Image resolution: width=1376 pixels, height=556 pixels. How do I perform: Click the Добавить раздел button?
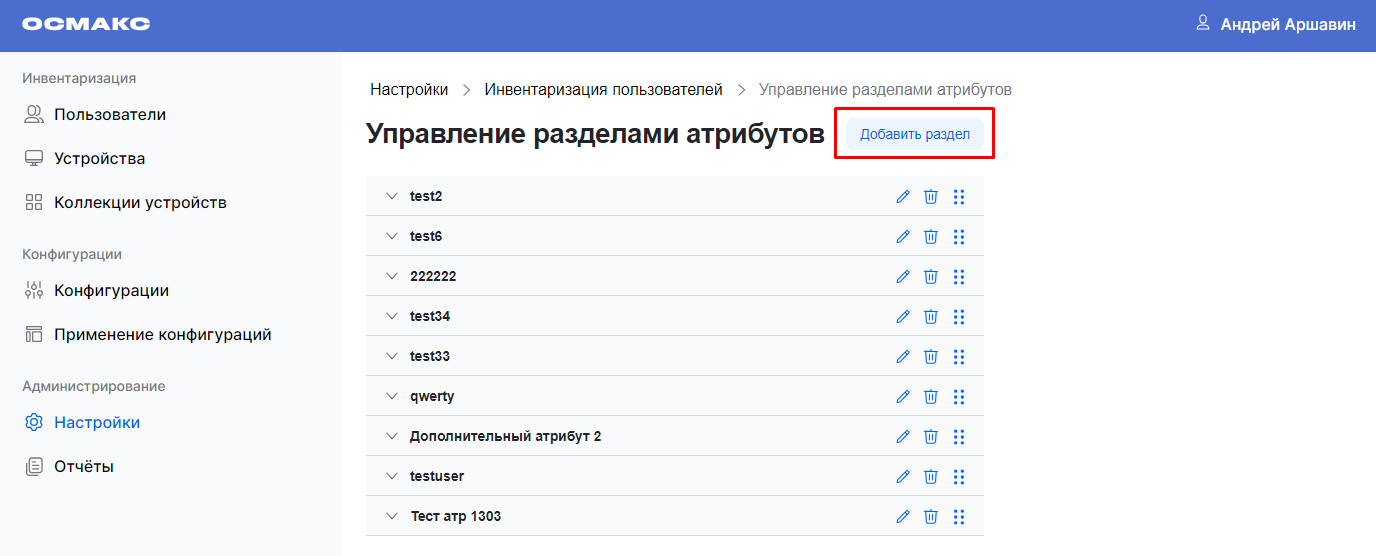point(914,135)
